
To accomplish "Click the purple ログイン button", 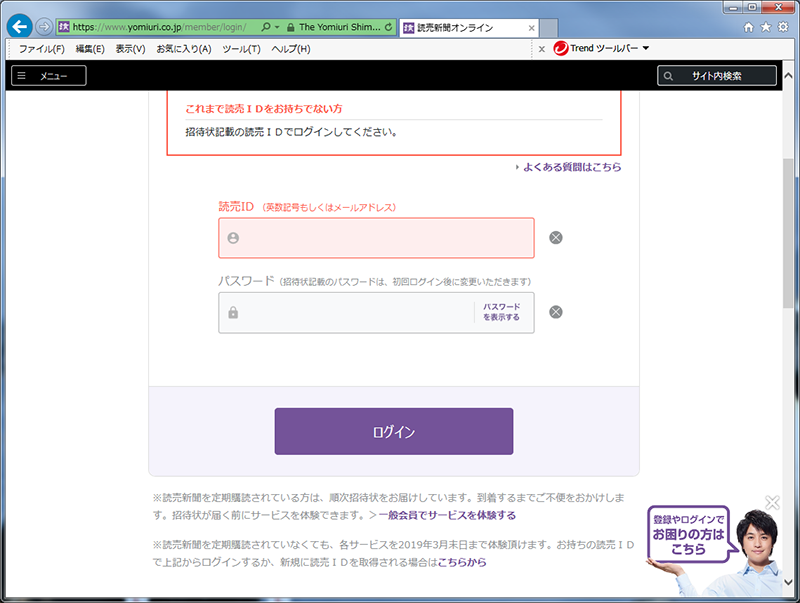I will point(394,431).
